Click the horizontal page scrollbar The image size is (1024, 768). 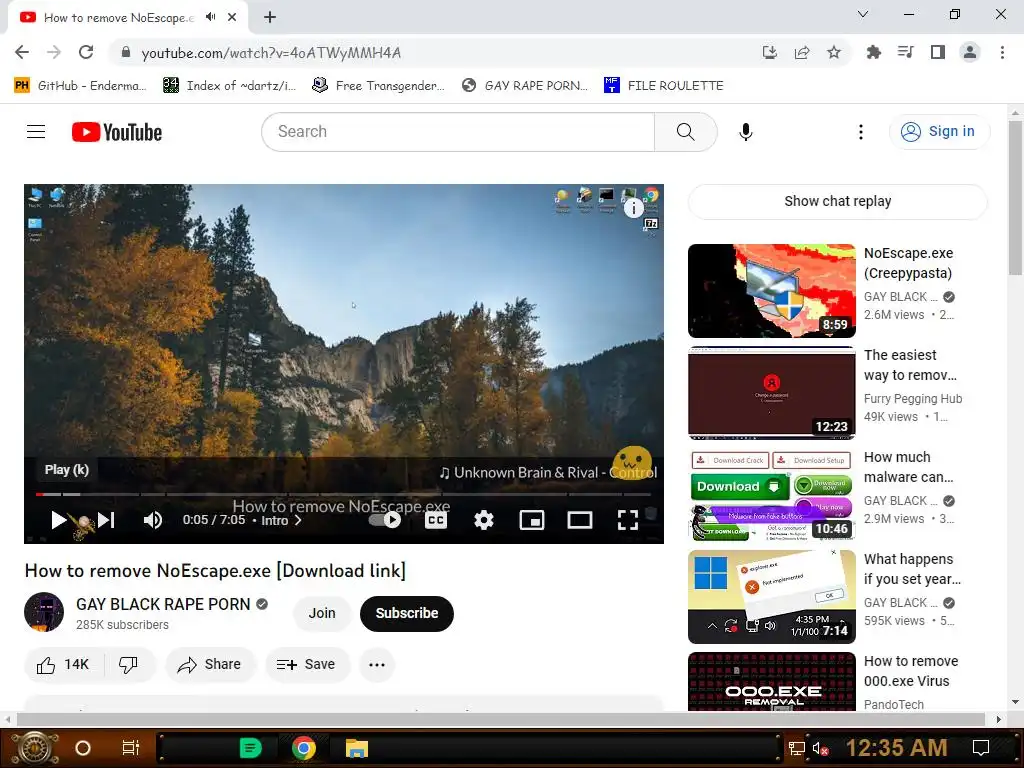pos(502,719)
